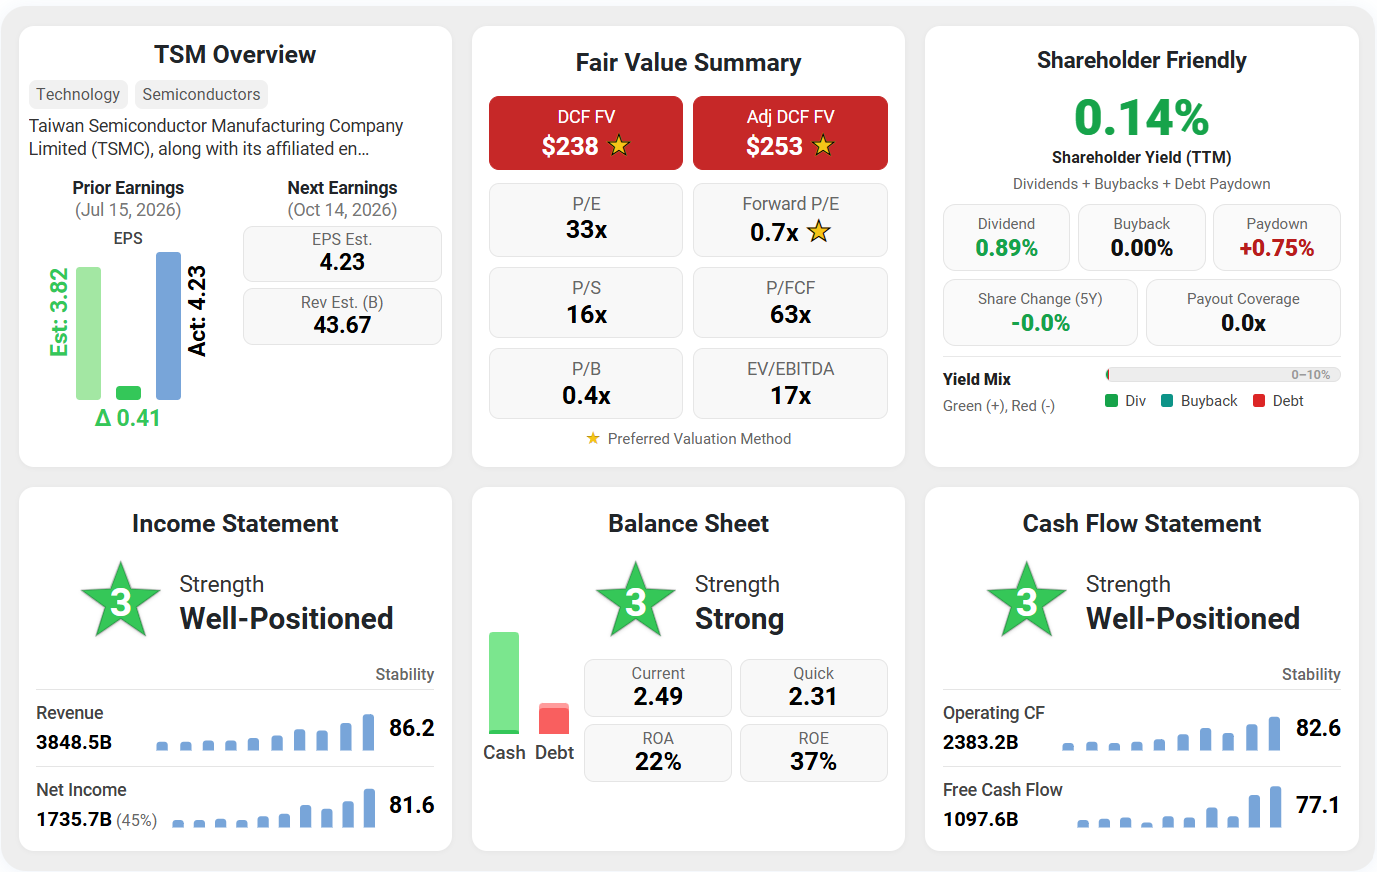Click the Free Cash Flow bar sparkline
This screenshot has width=1377, height=872.
(x=1179, y=807)
